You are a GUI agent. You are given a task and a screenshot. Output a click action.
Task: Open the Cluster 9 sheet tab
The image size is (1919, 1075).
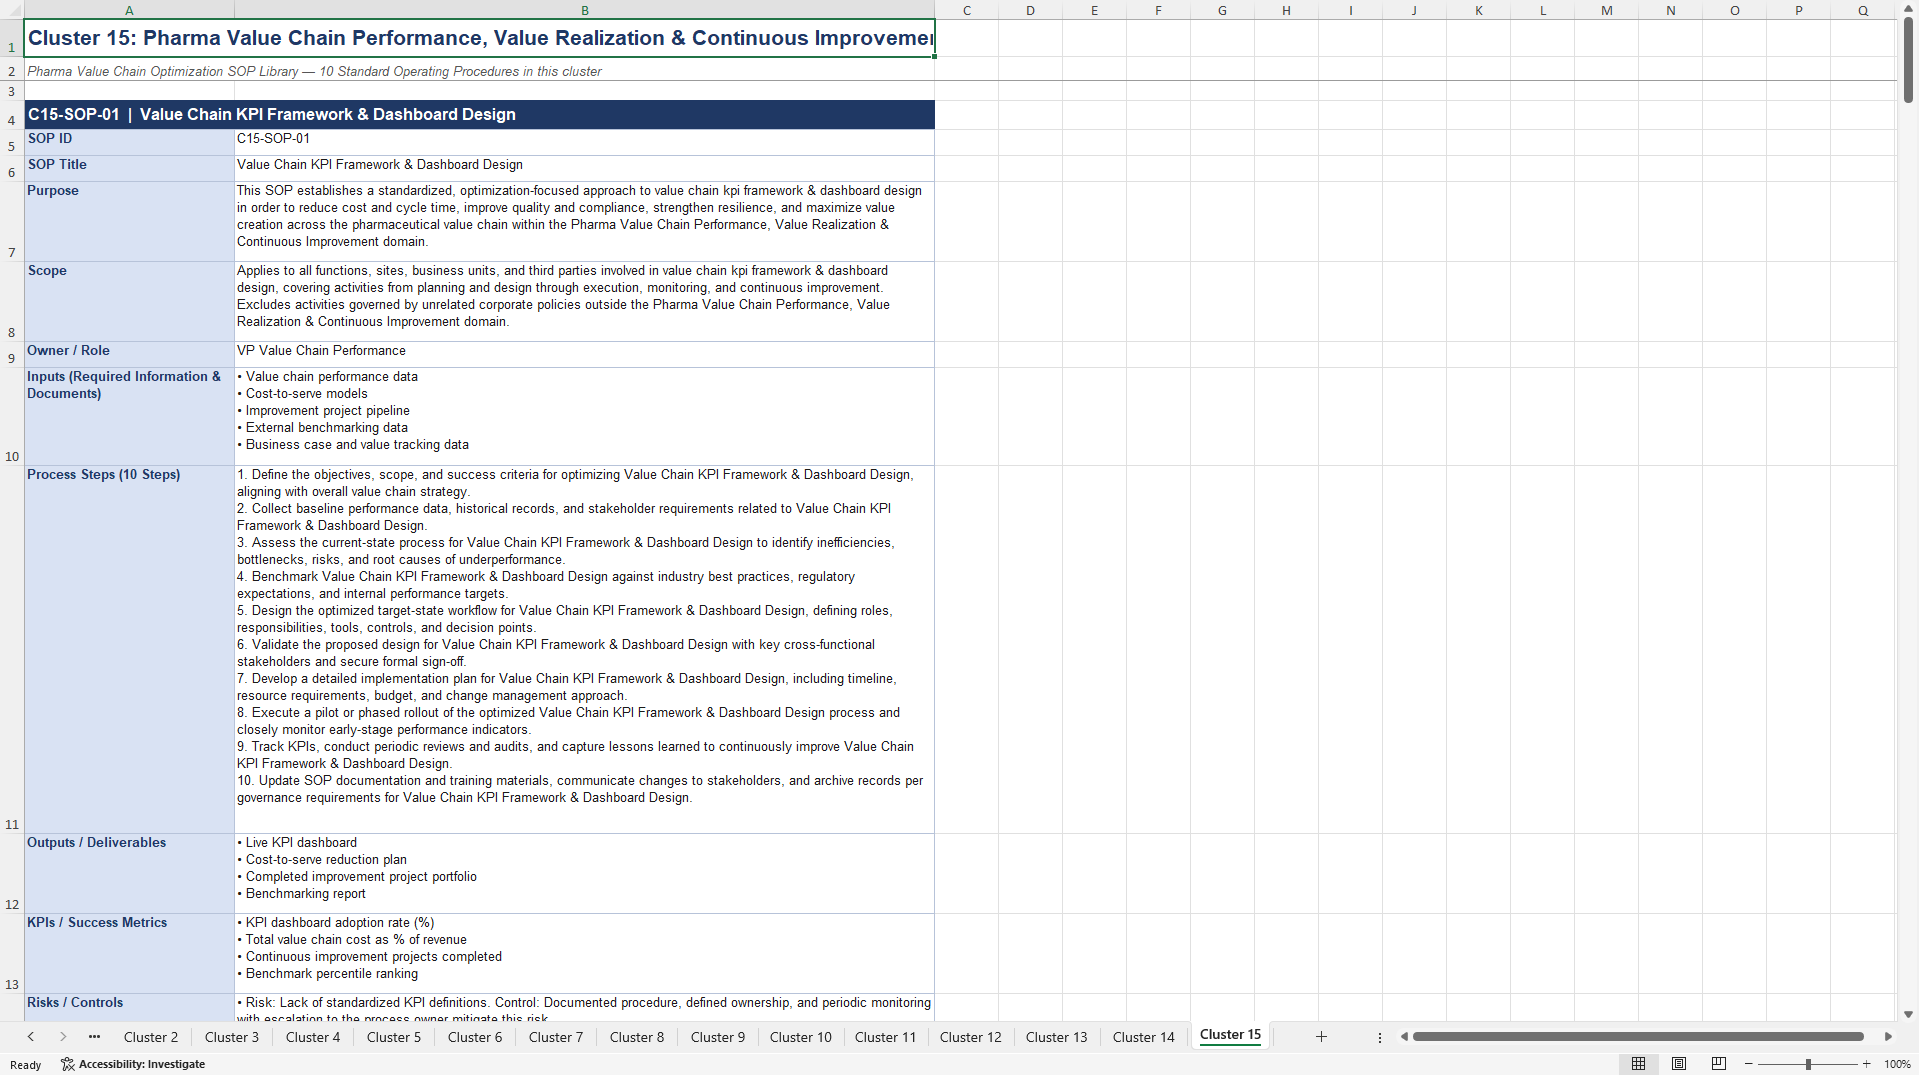718,1037
